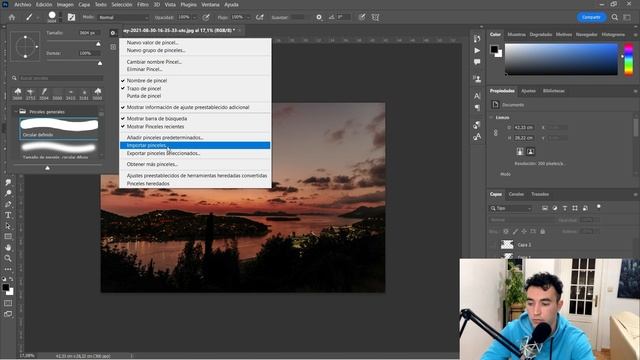The width and height of the screenshot is (640, 360).
Task: Toggle width-height link chain in Lienzo
Action: [x=496, y=133]
